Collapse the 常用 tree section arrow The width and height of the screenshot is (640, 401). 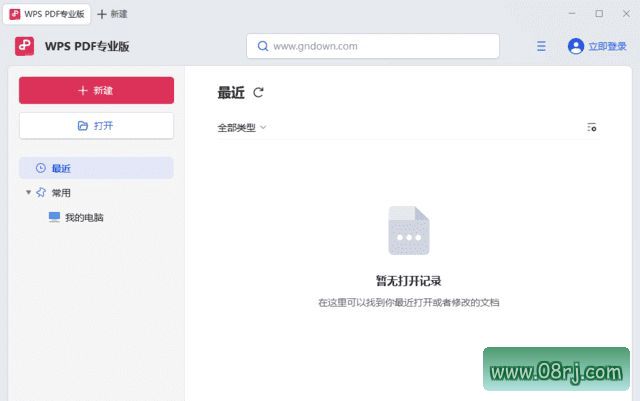click(x=29, y=192)
